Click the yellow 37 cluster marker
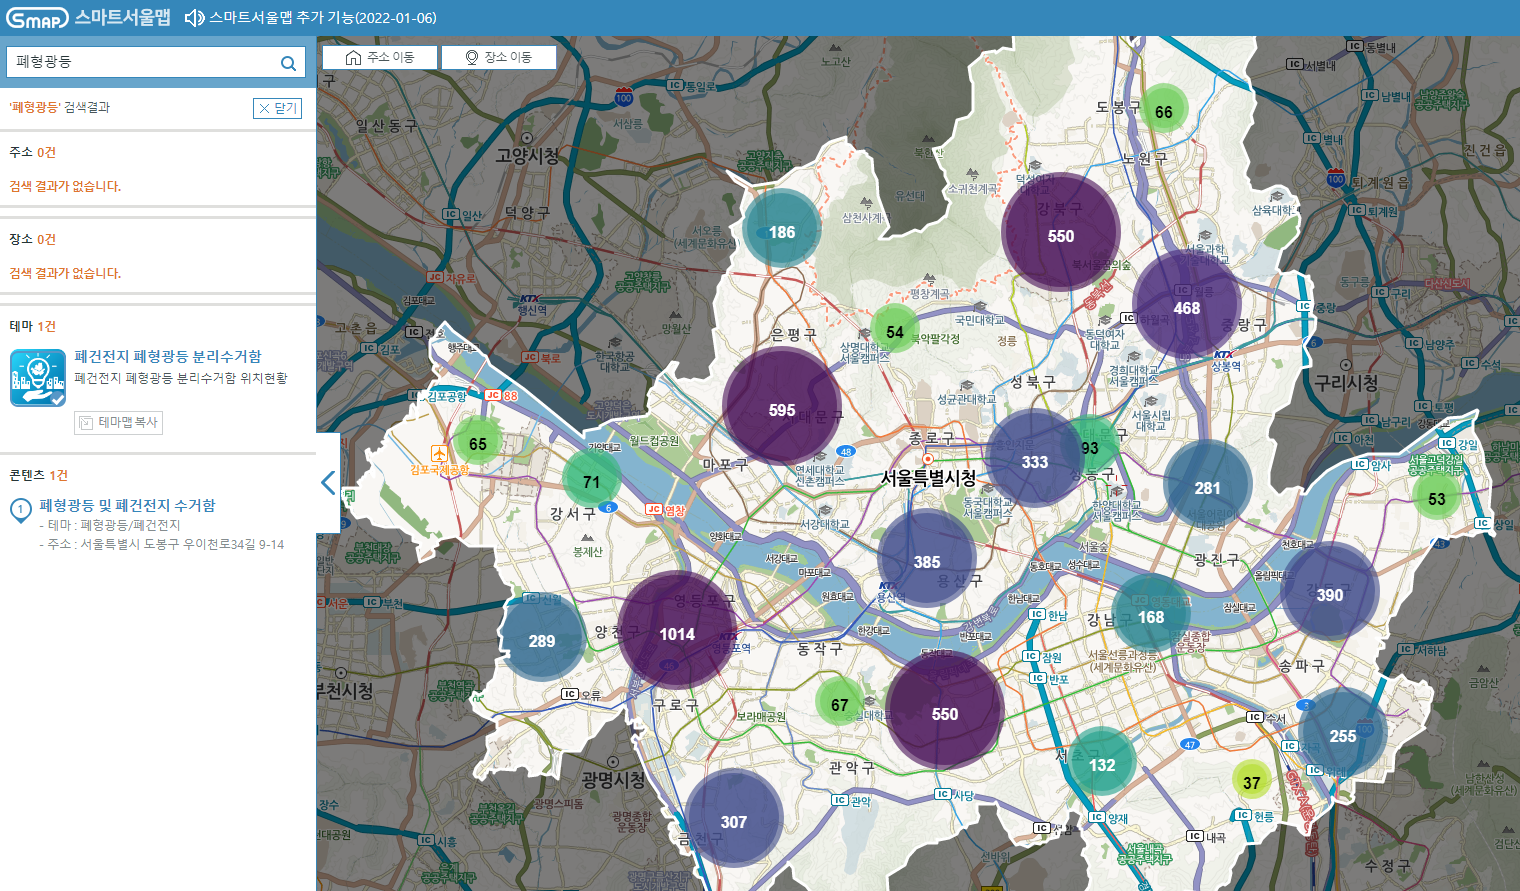This screenshot has width=1520, height=891. coord(1252,780)
